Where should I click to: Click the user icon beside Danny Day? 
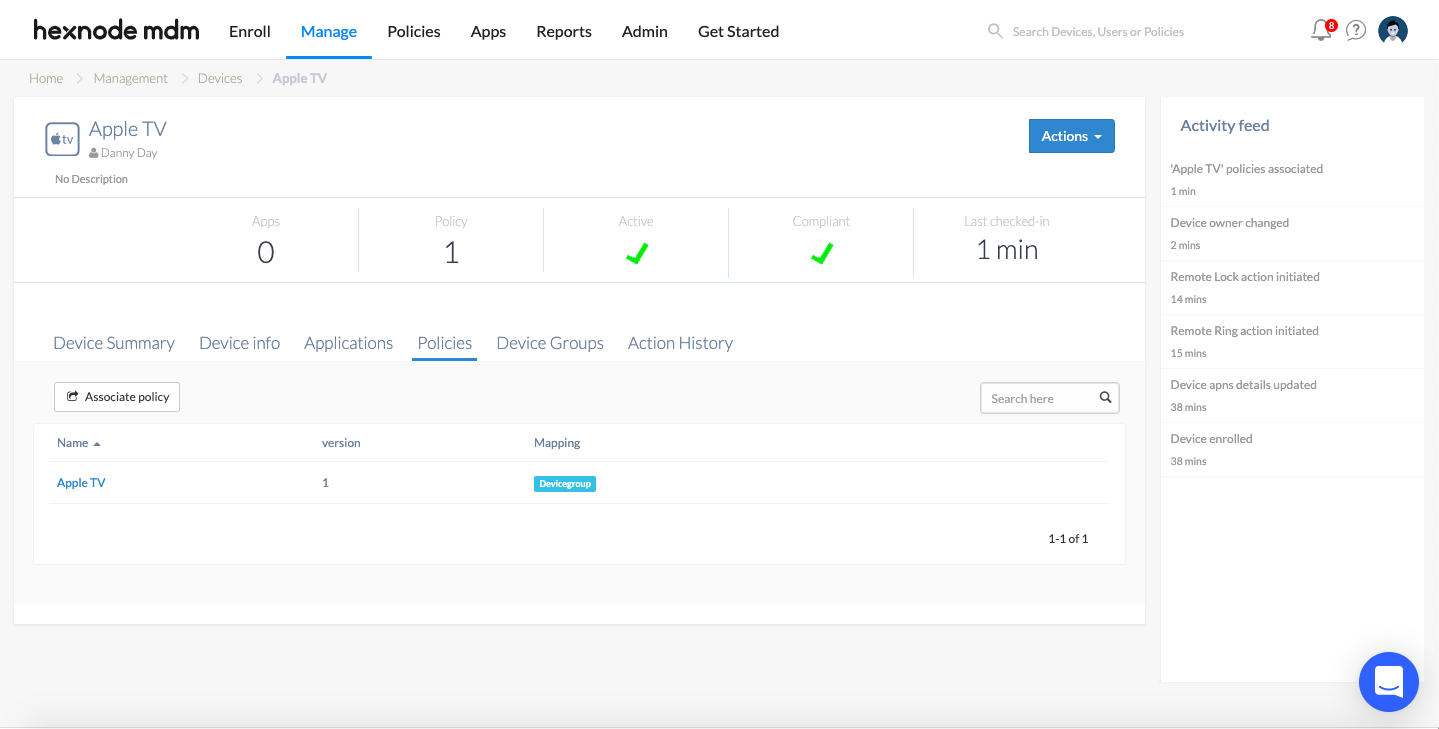pyautogui.click(x=94, y=154)
